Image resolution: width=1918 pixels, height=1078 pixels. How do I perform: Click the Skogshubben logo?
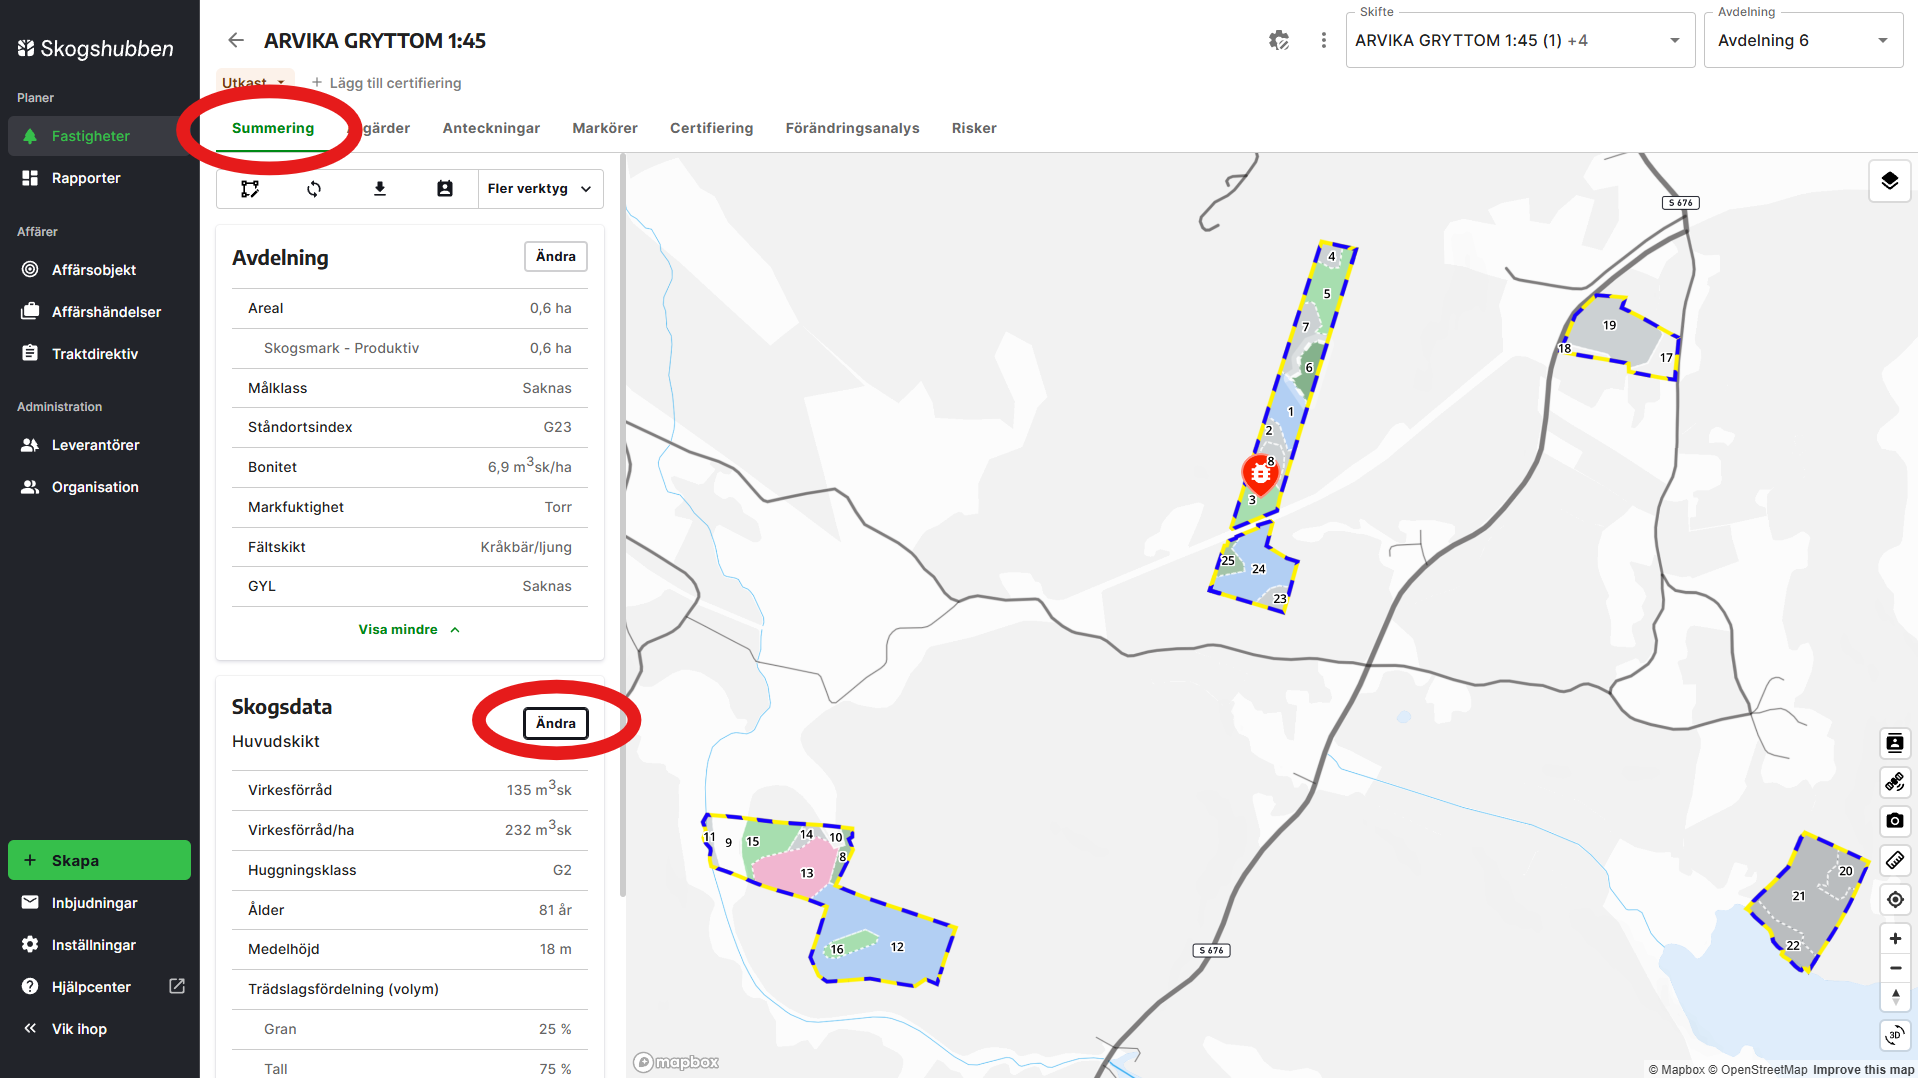pyautogui.click(x=95, y=48)
